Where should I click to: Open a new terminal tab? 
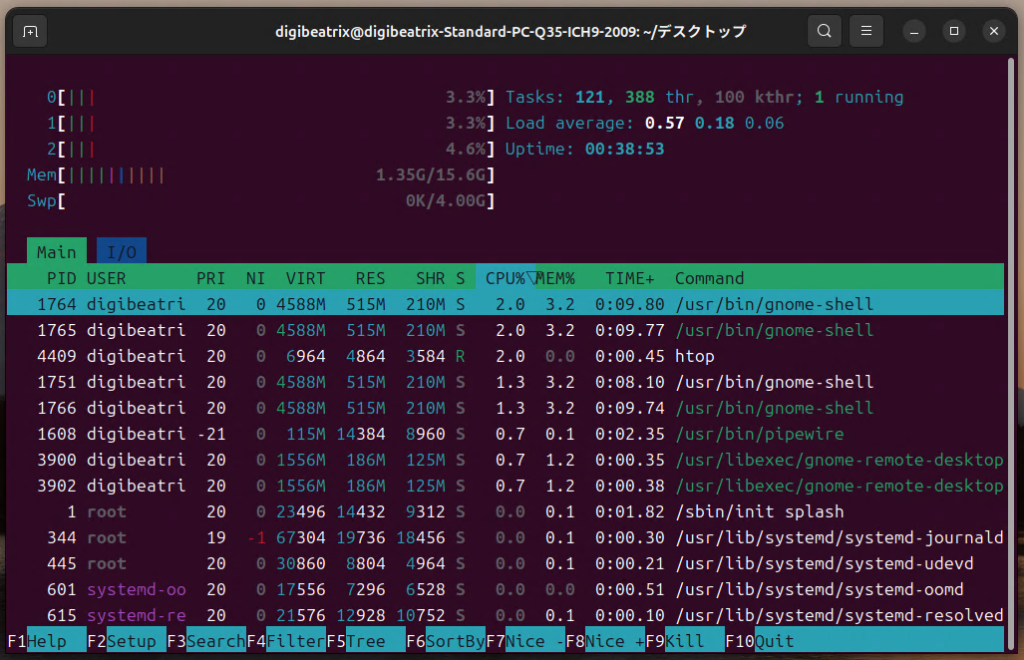(29, 30)
